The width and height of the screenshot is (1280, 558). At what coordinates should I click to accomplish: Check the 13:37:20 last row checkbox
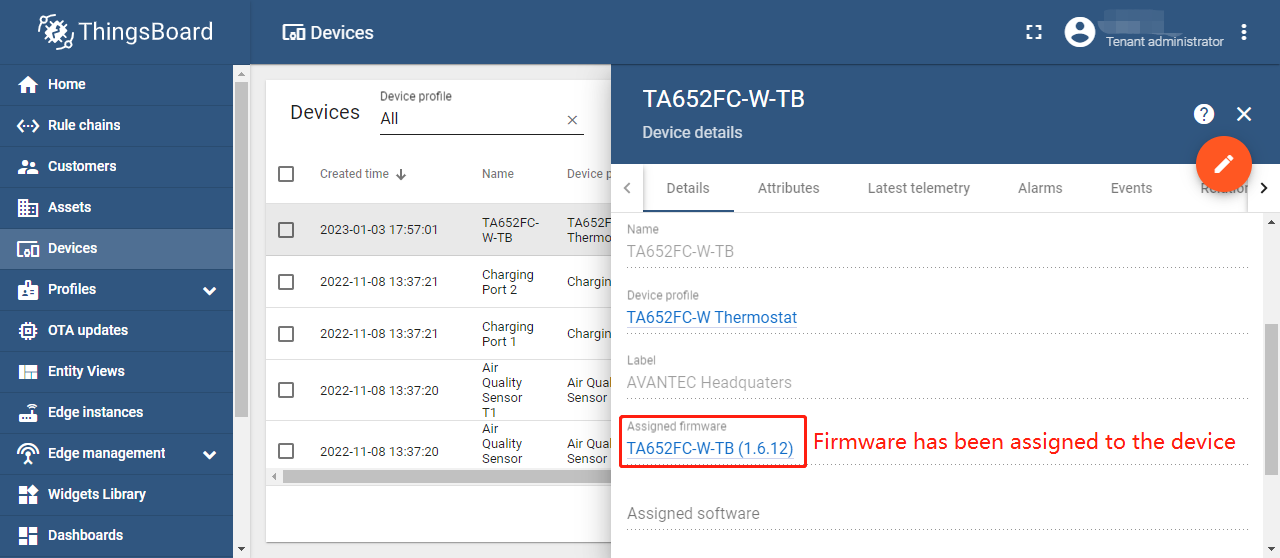click(286, 451)
